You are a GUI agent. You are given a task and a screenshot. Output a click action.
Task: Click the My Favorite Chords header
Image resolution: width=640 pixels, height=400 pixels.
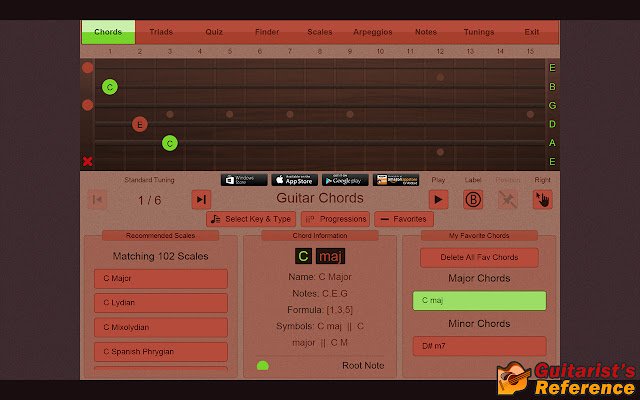[x=479, y=236]
